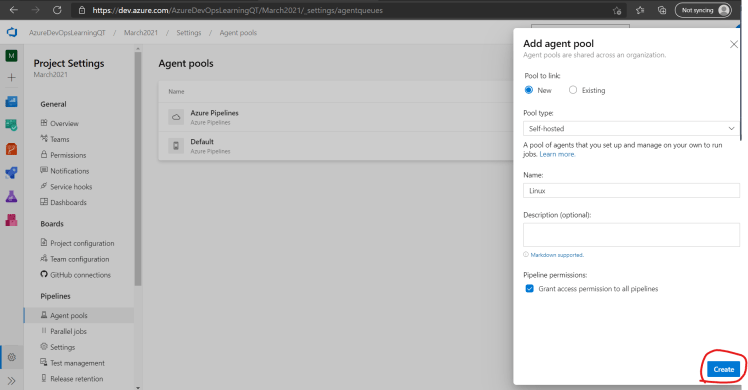
Task: Open Project settings gear icon
Action: coord(11,357)
